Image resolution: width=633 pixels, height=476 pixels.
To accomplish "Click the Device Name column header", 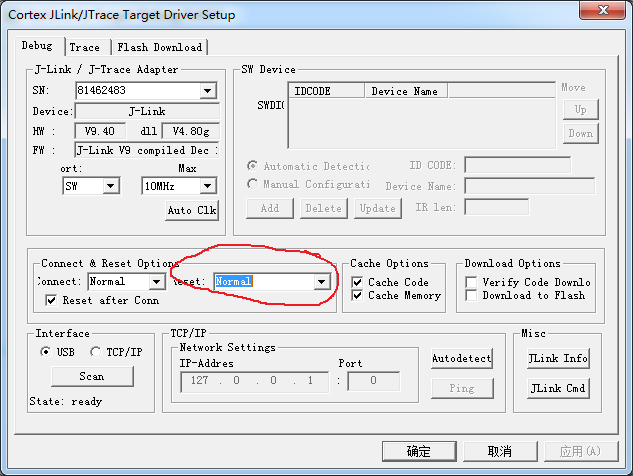I will pyautogui.click(x=406, y=91).
